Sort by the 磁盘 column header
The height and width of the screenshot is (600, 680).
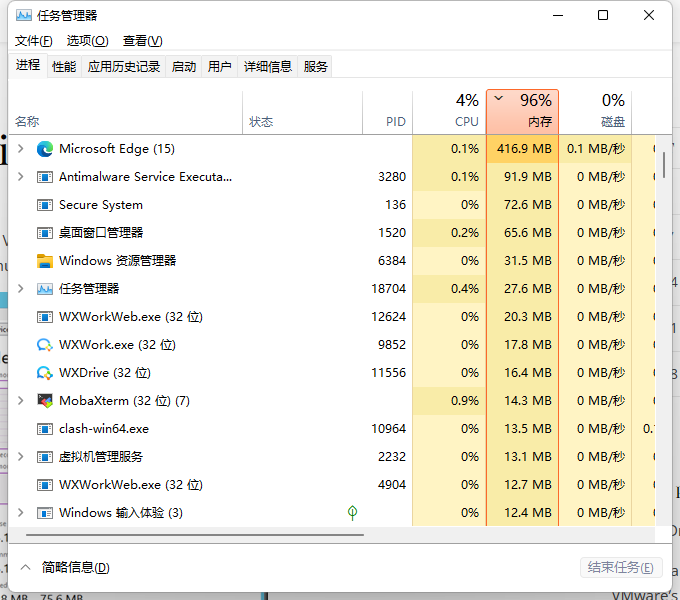click(x=595, y=113)
